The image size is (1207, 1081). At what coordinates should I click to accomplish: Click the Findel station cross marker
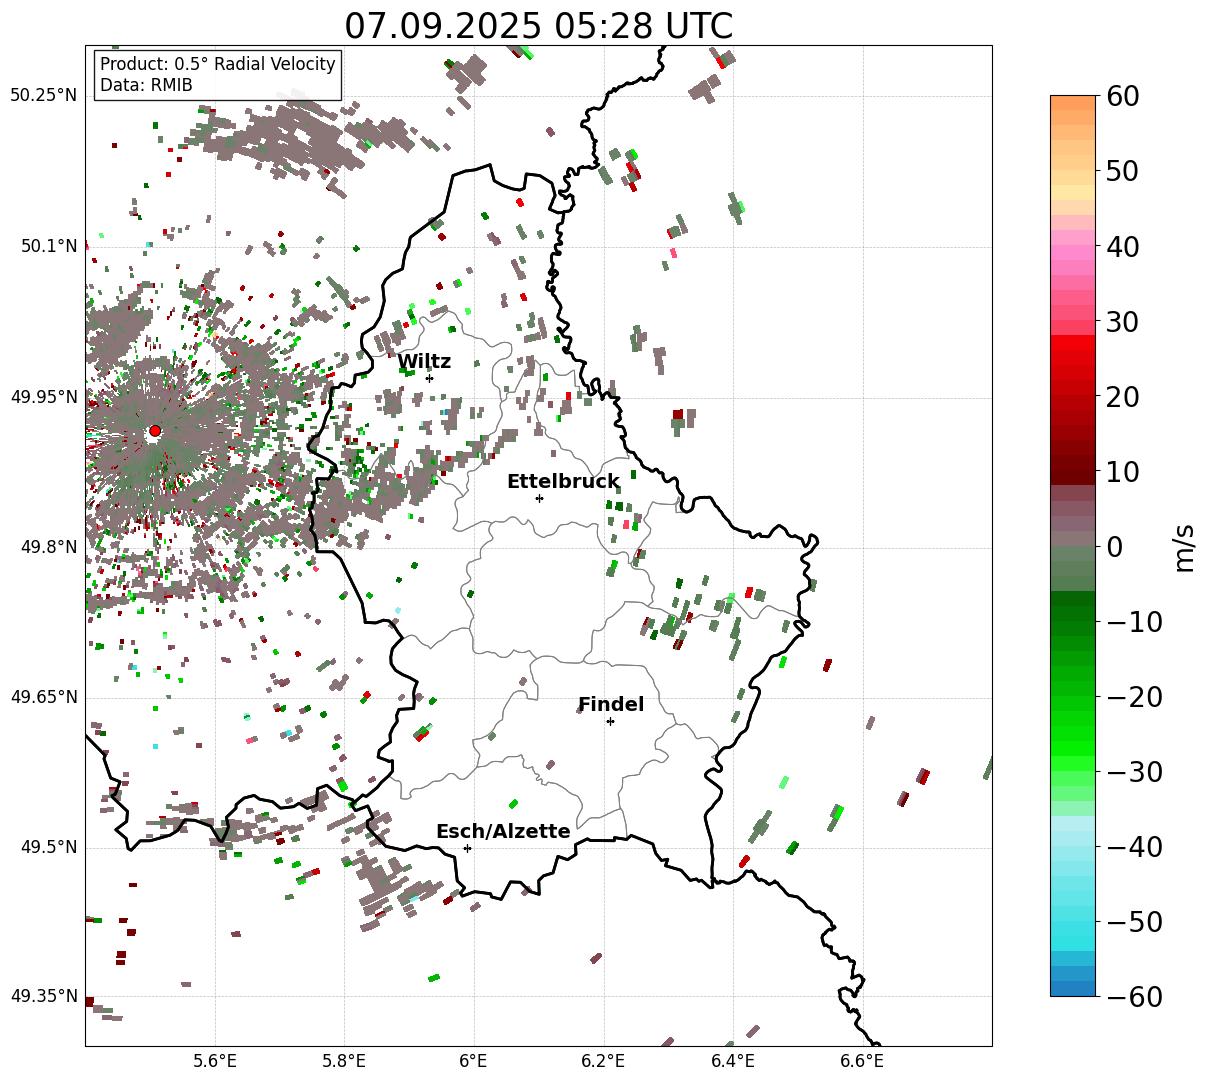pyautogui.click(x=610, y=721)
